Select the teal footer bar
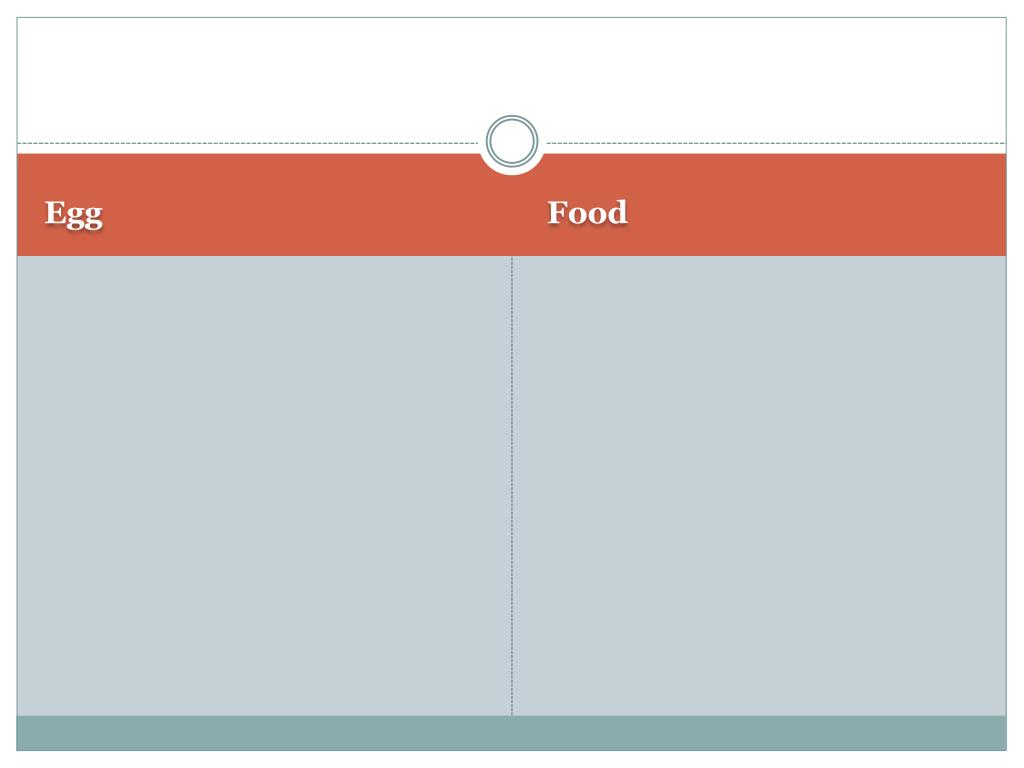The width and height of the screenshot is (1024, 768). coord(511,733)
